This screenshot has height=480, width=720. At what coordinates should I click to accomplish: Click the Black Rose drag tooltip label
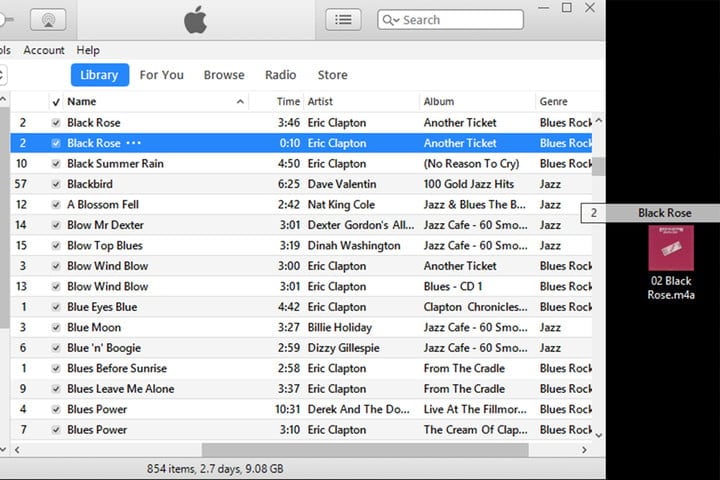click(x=664, y=213)
